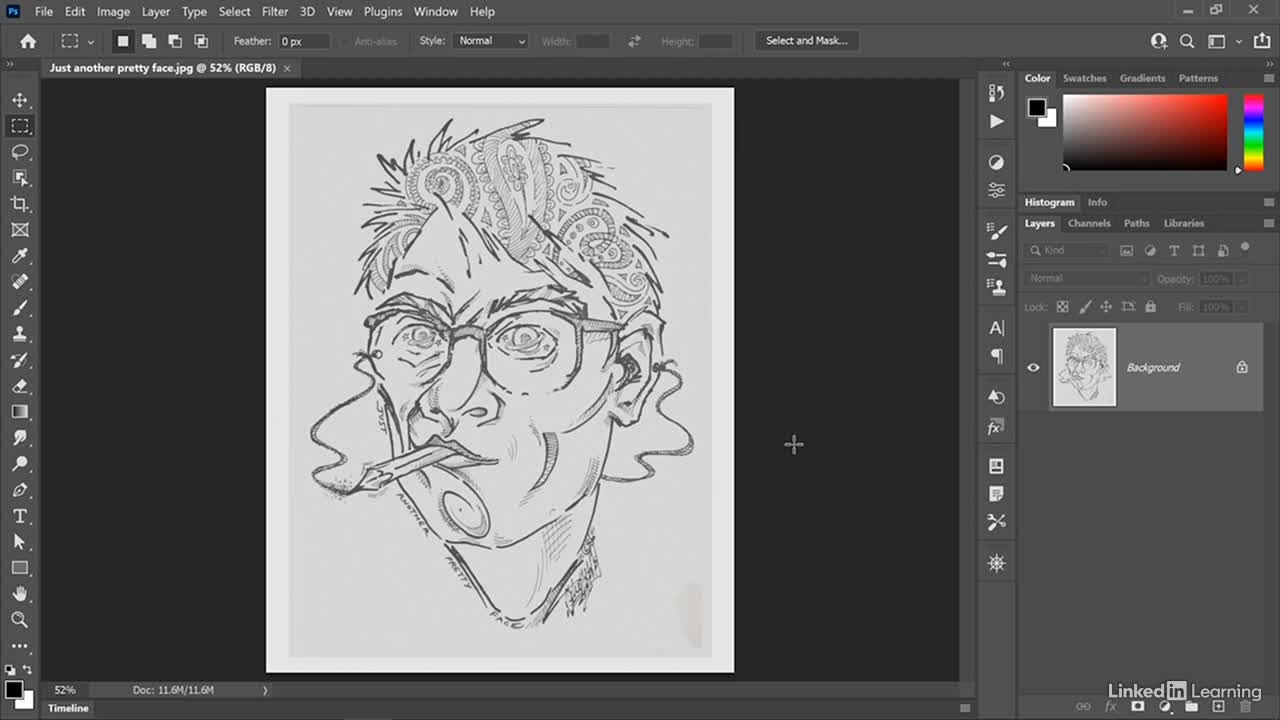The width and height of the screenshot is (1280, 720).
Task: Open the Actions panel play icon
Action: 996,121
